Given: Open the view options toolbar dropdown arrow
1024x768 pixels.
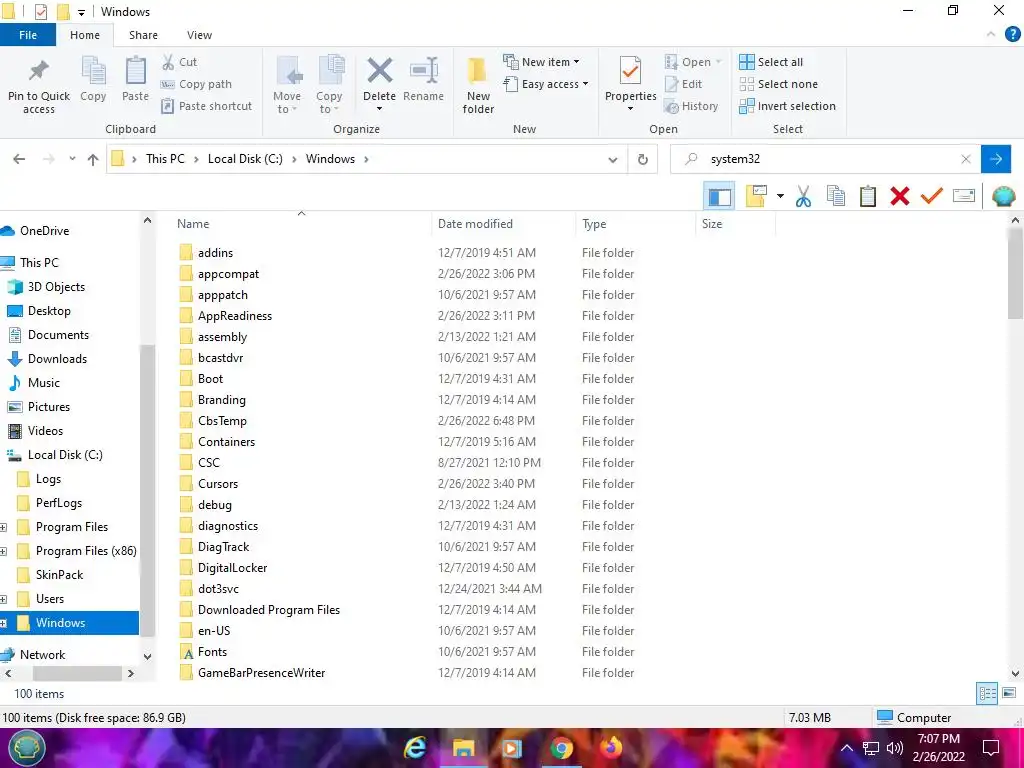Looking at the screenshot, I should pyautogui.click(x=780, y=196).
